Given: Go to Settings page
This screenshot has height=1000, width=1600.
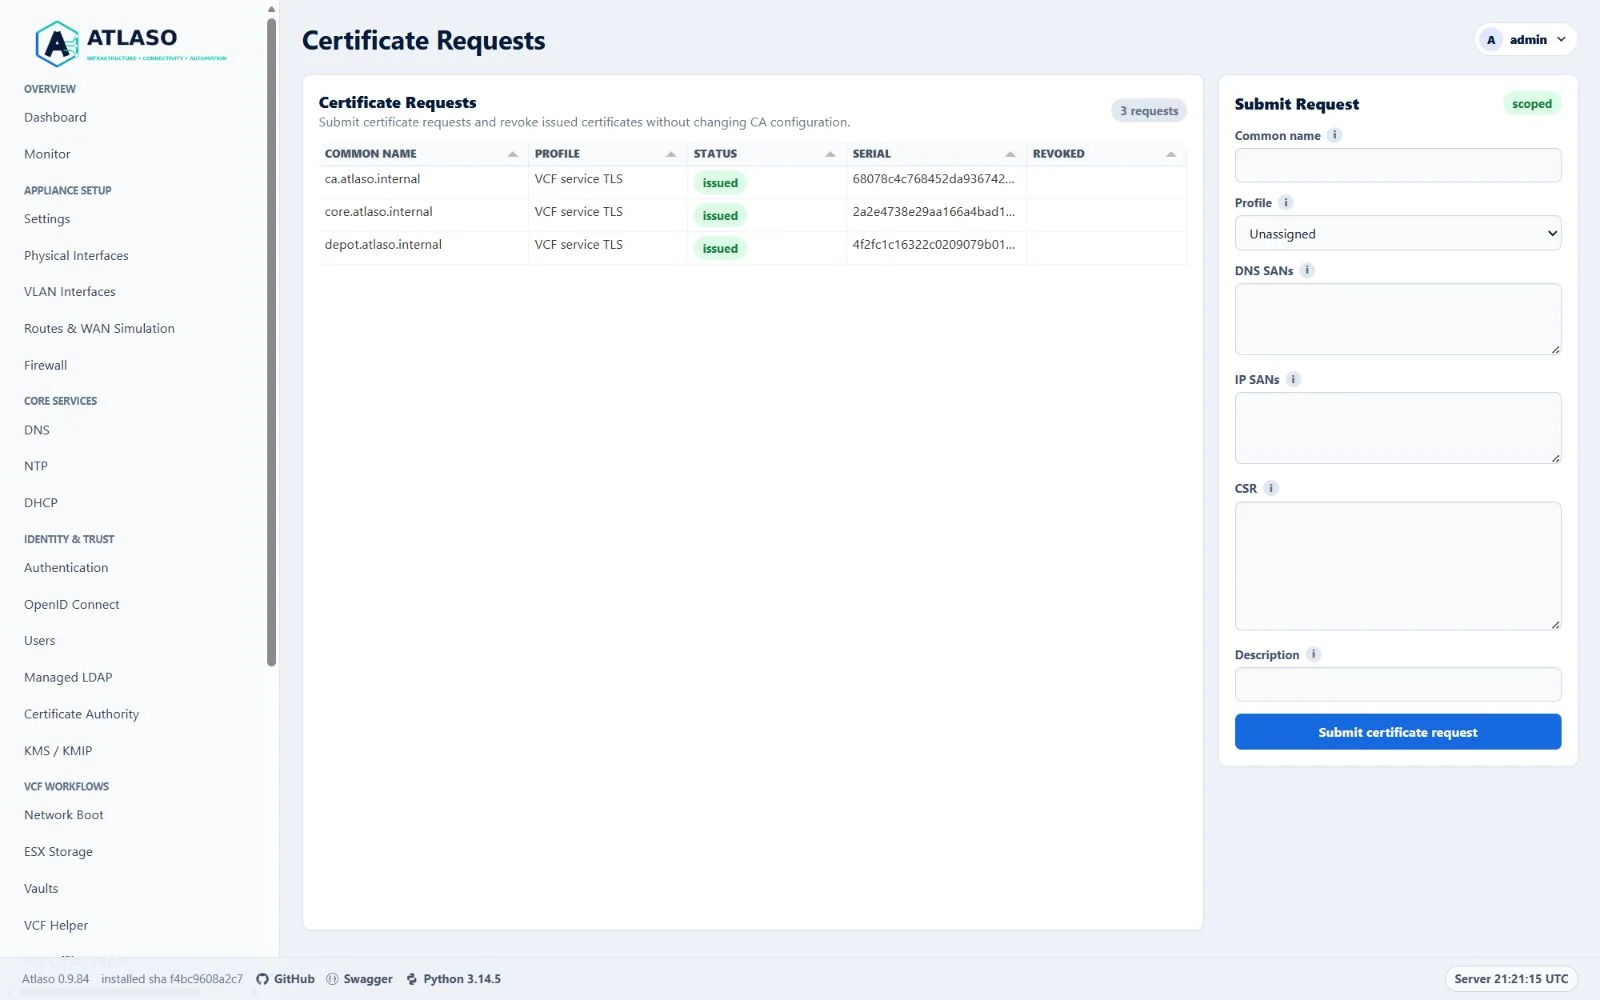Looking at the screenshot, I should 47,219.
